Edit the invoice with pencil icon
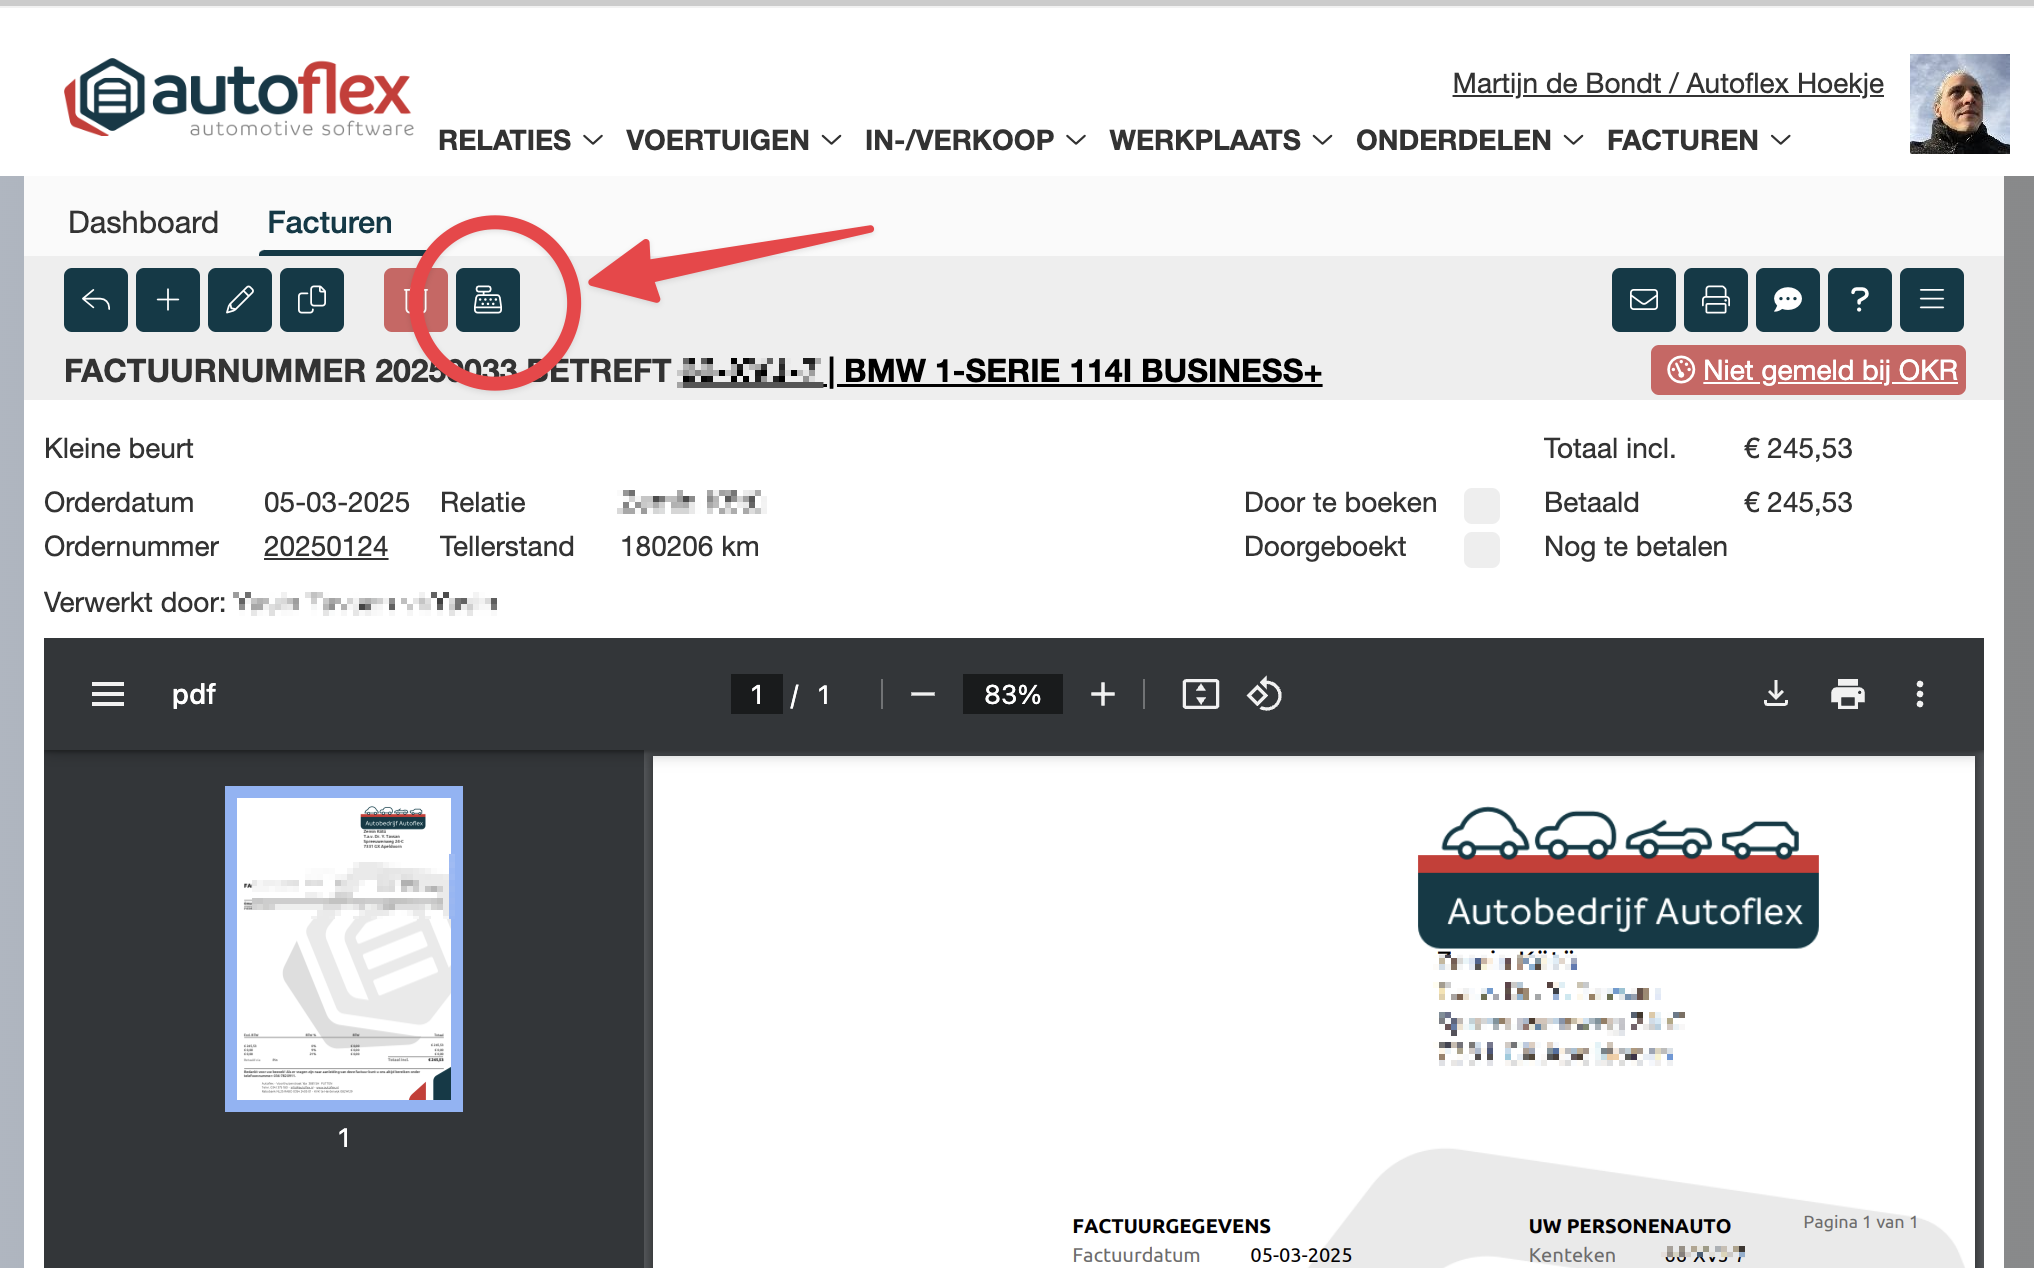The image size is (2034, 1268). tap(240, 300)
